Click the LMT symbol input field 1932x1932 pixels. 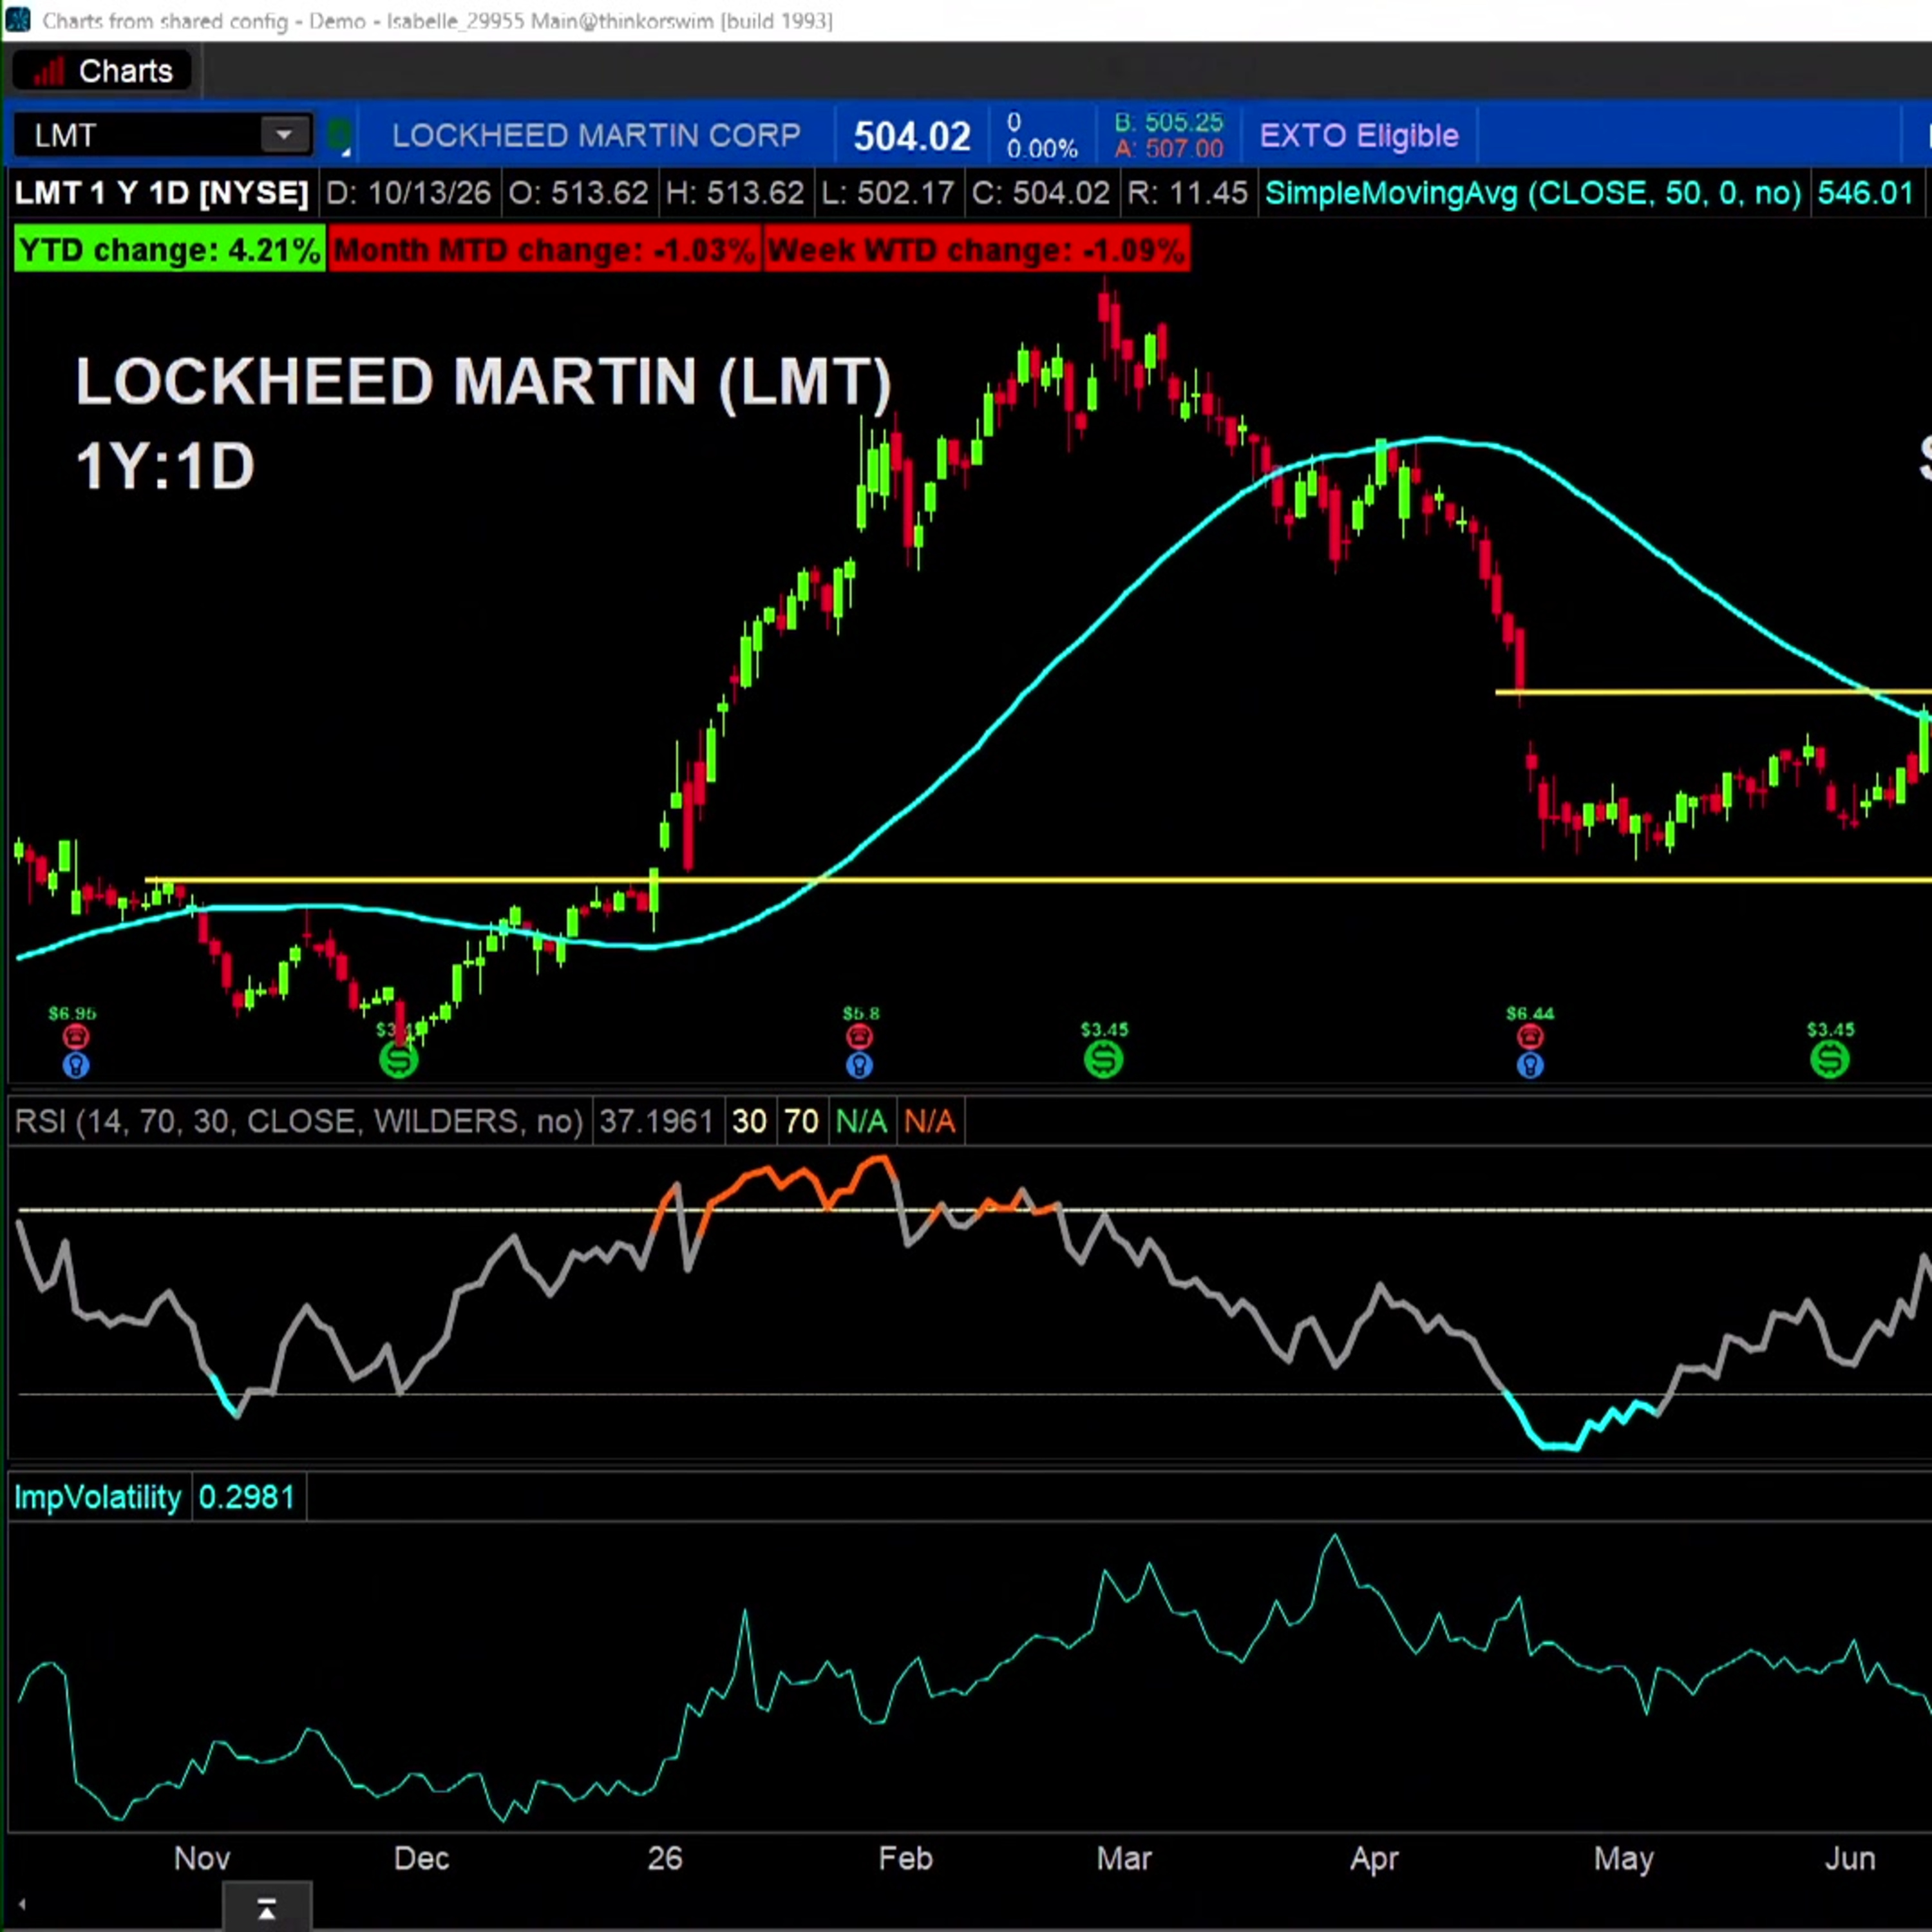coord(138,135)
